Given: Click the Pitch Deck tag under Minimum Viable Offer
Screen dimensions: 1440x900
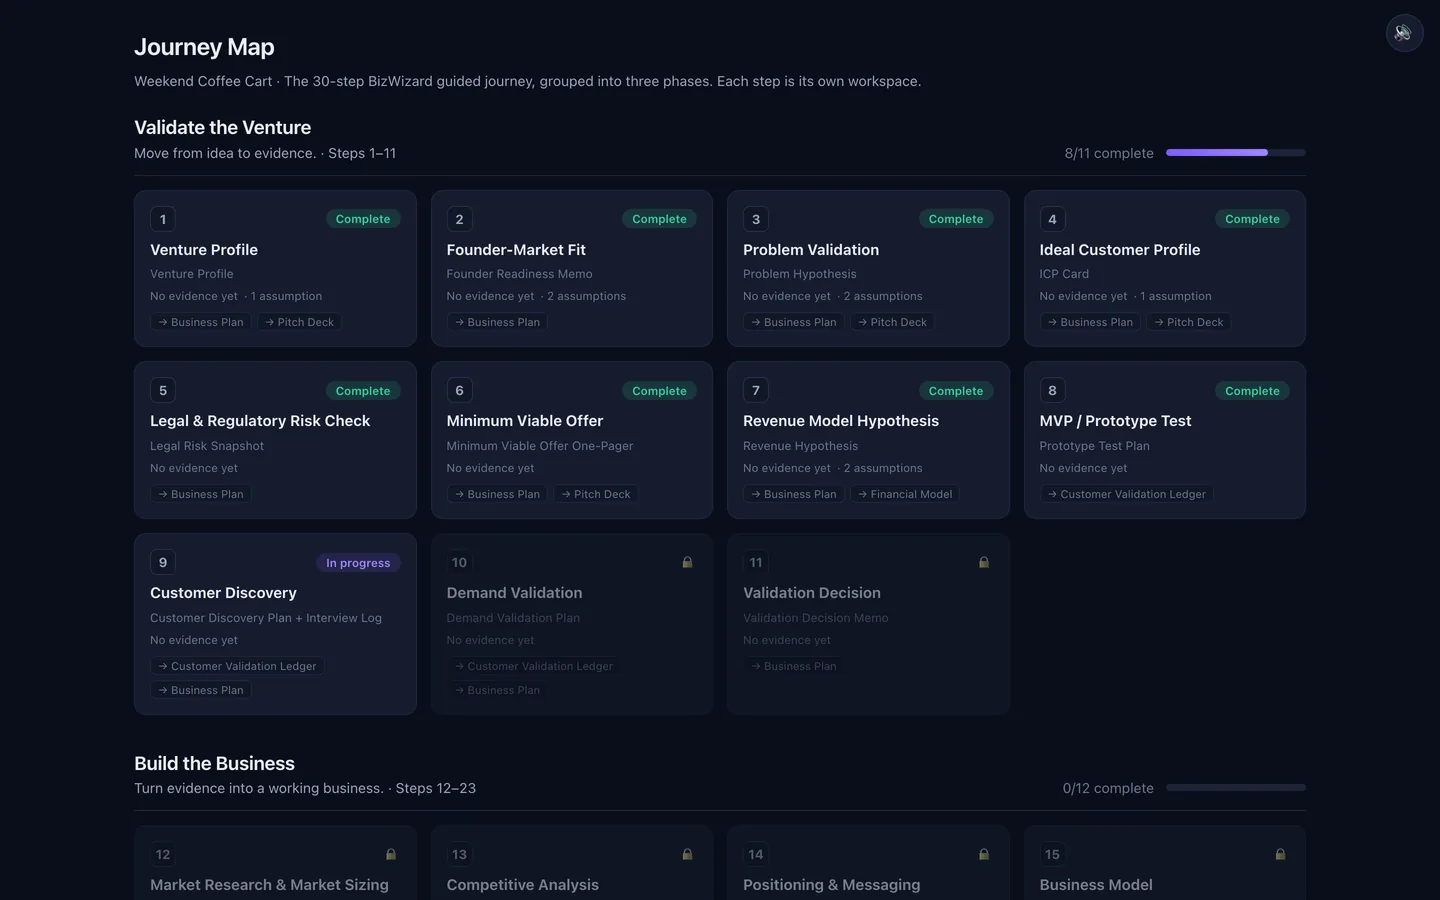Looking at the screenshot, I should pos(596,494).
